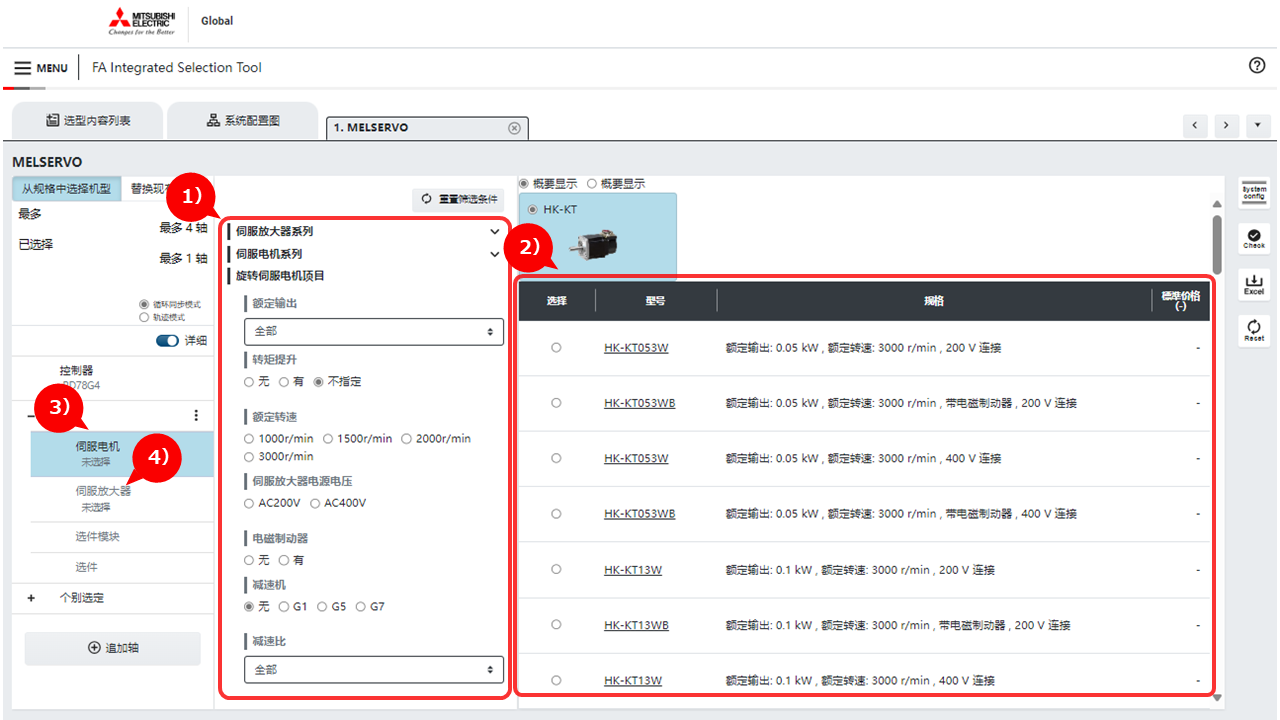The image size is (1280, 720).
Task: Choose AC200V power supply voltage
Action: tap(249, 503)
